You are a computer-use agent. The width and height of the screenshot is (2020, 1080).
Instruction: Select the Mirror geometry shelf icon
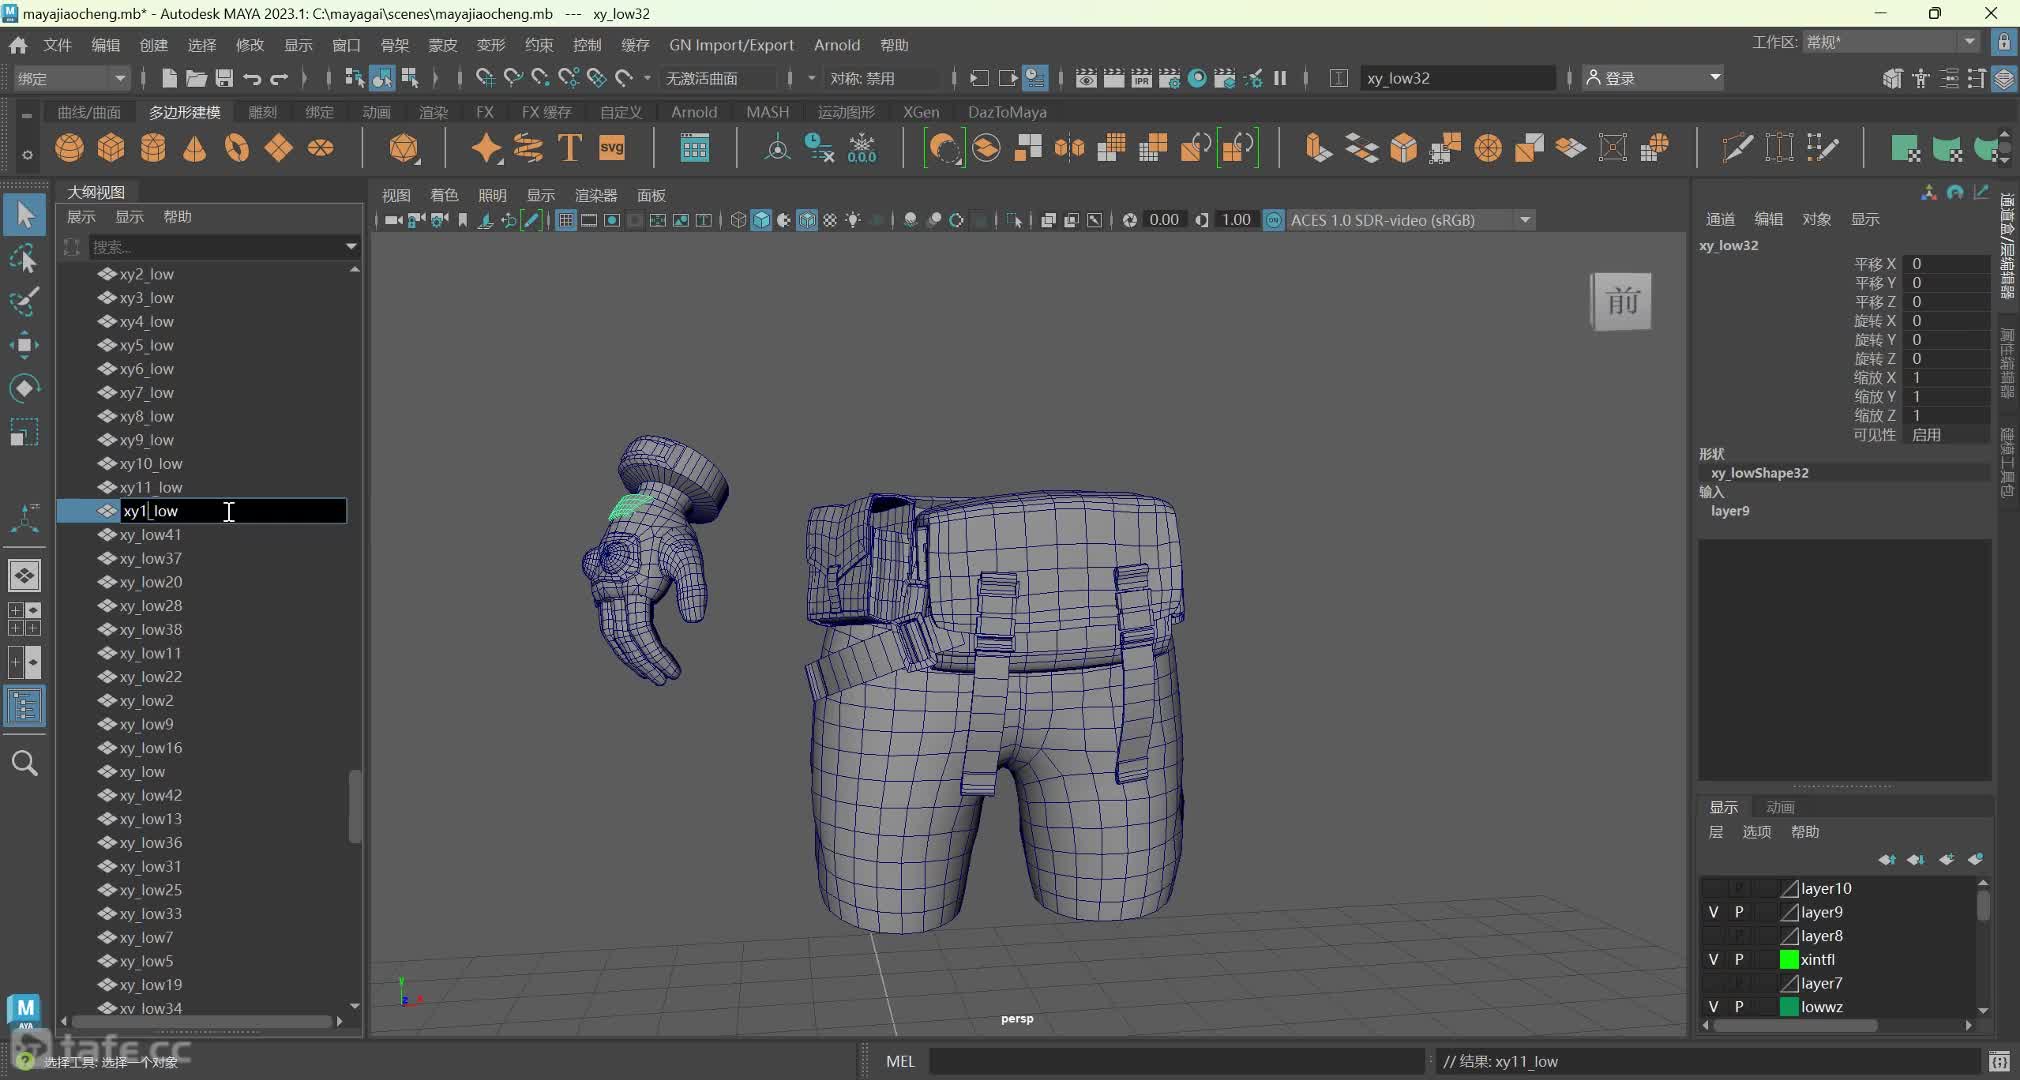click(1069, 148)
